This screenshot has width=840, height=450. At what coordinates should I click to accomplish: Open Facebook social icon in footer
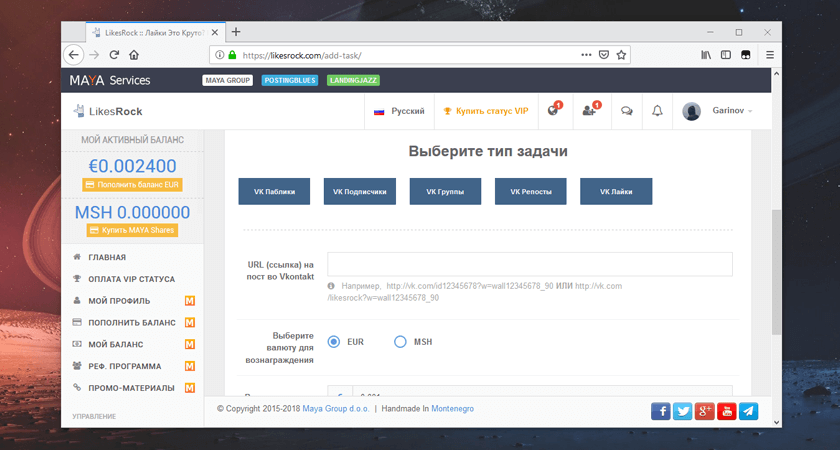pos(661,411)
